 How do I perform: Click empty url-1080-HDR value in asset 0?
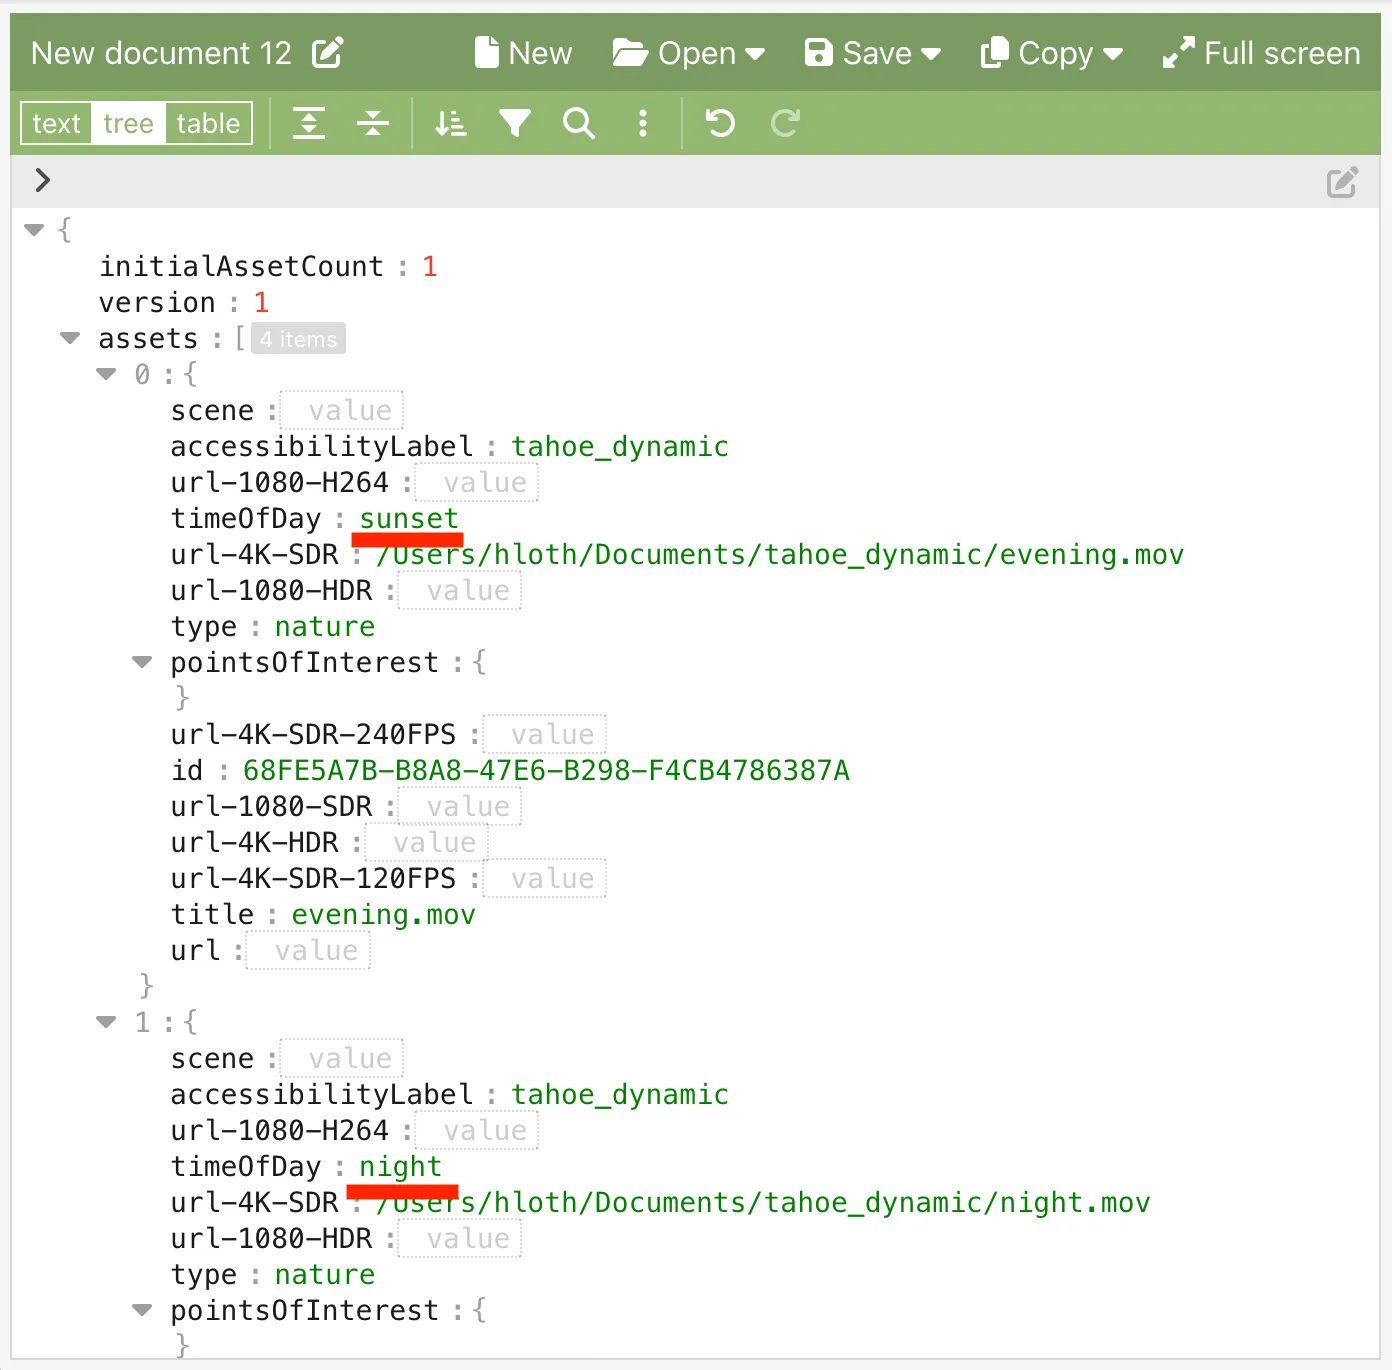coord(460,590)
